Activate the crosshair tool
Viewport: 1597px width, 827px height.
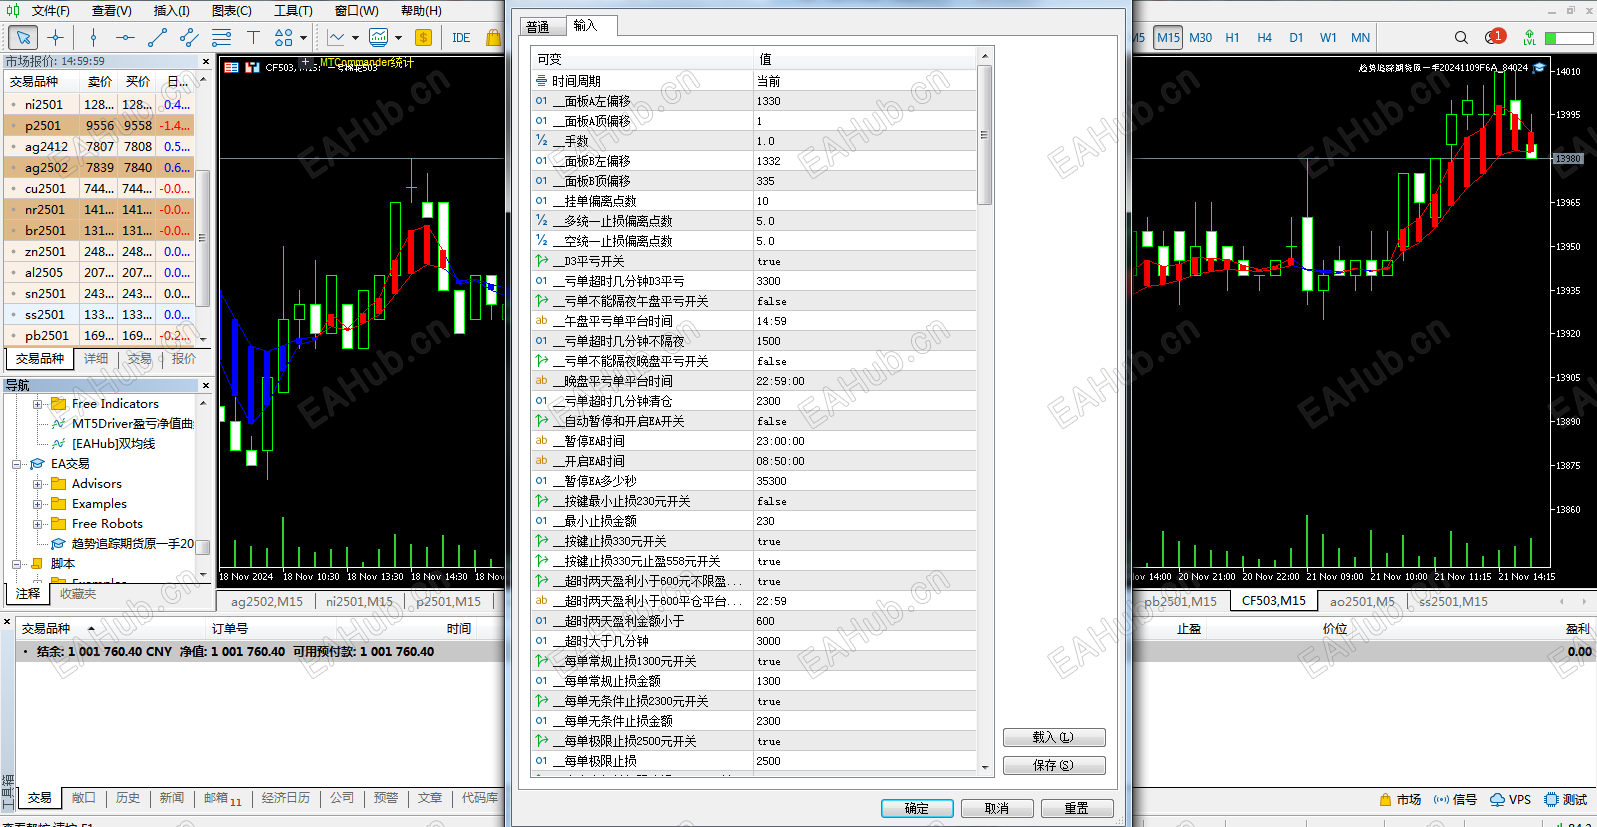pos(55,38)
